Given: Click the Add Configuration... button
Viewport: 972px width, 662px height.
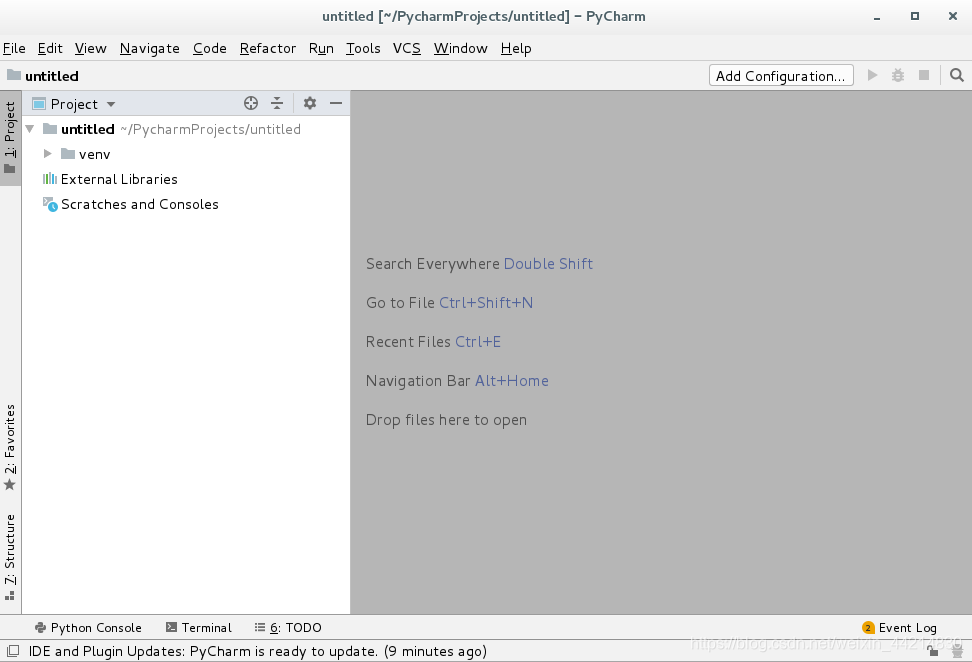Looking at the screenshot, I should click(781, 76).
